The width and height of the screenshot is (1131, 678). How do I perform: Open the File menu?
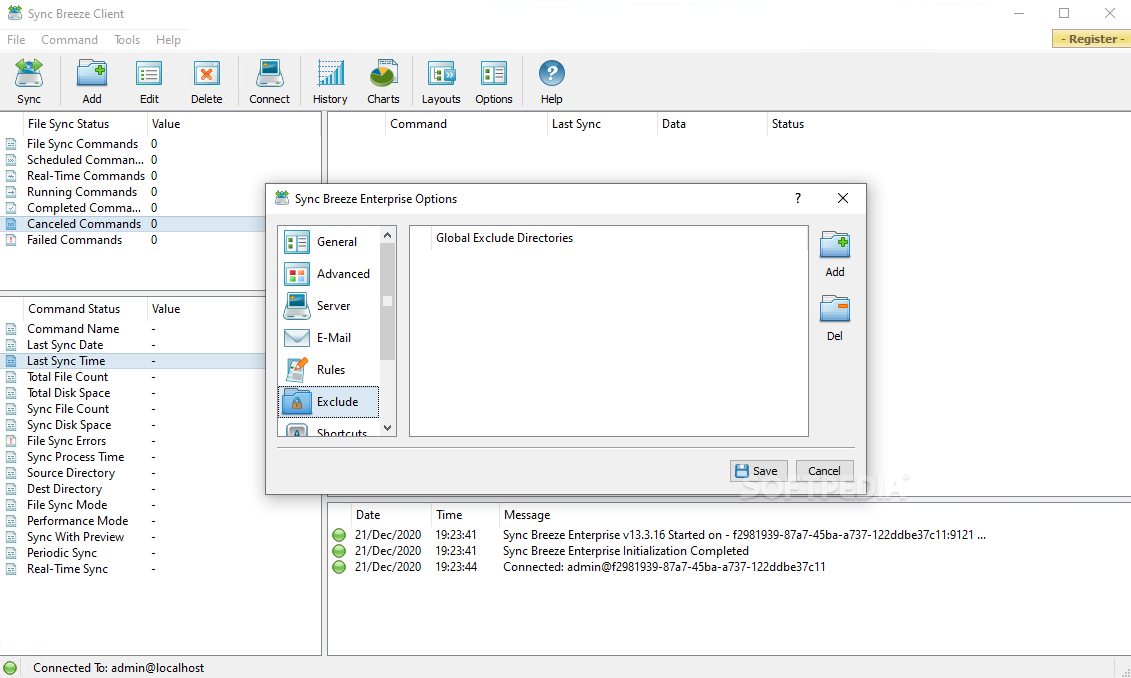click(16, 40)
